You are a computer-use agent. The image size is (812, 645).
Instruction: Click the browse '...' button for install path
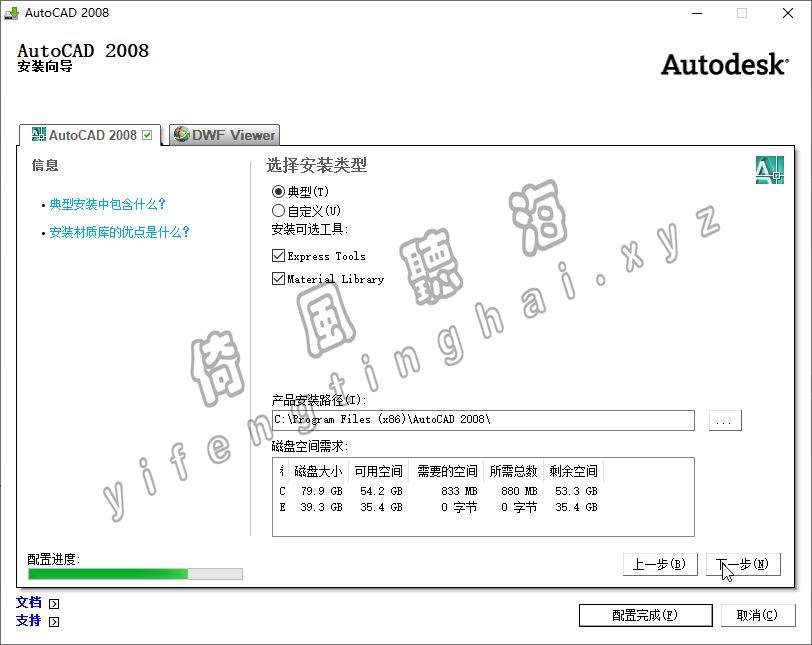click(x=725, y=420)
